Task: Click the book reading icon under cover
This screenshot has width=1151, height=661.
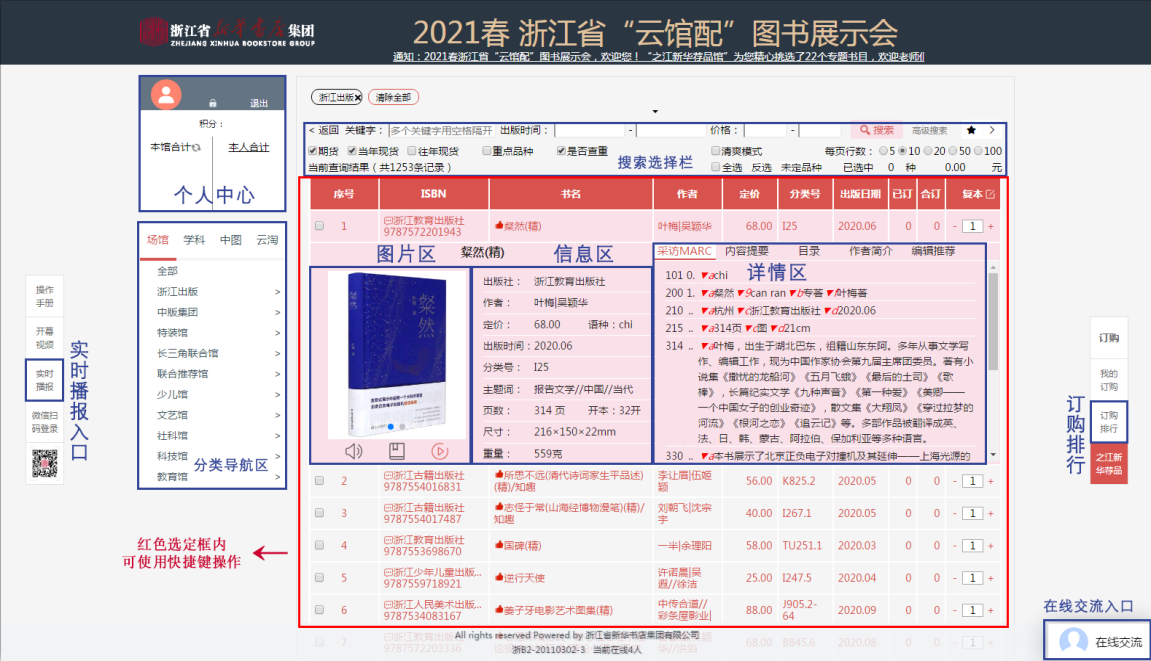Action: click(397, 451)
